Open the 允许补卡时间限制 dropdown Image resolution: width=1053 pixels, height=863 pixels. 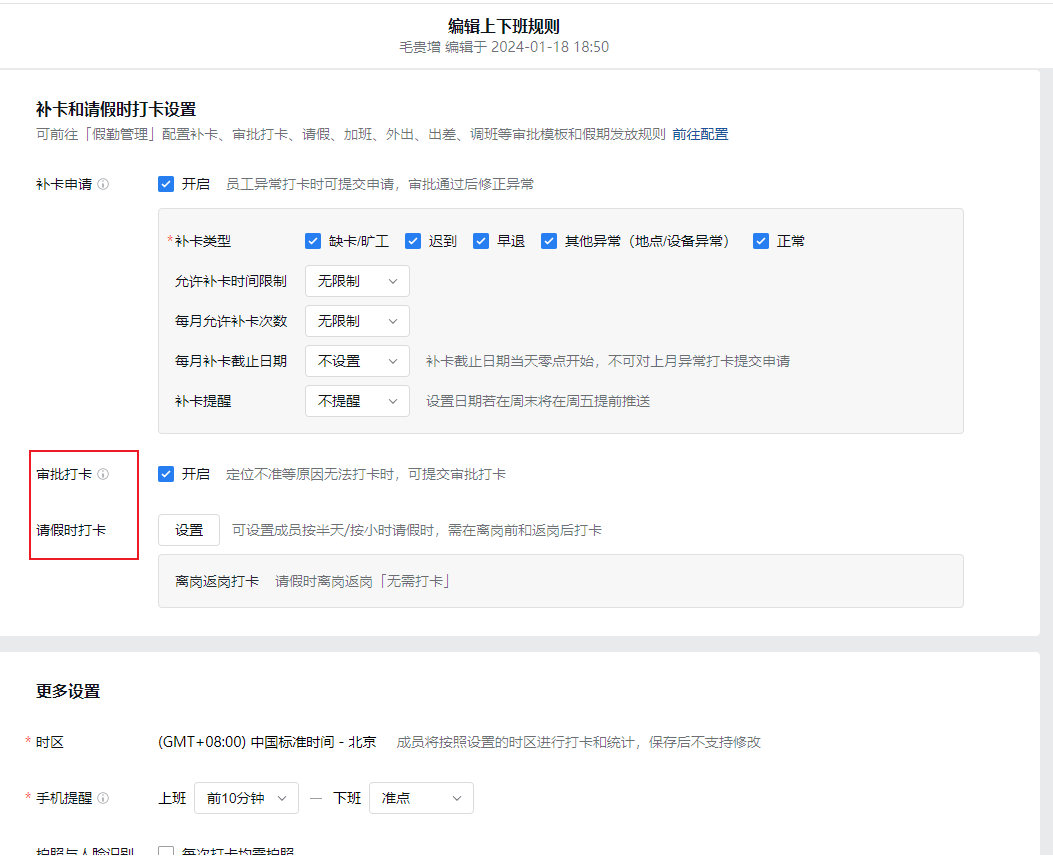[x=357, y=281]
